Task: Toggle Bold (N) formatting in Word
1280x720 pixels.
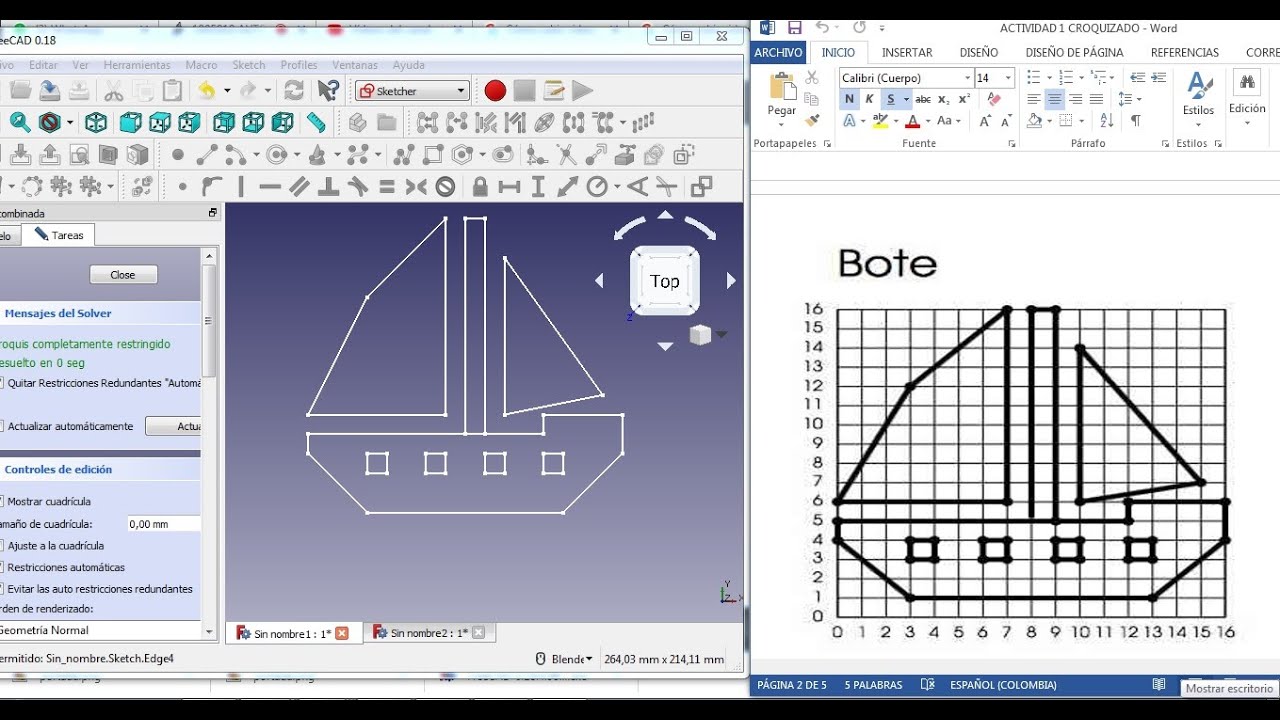Action: [849, 99]
